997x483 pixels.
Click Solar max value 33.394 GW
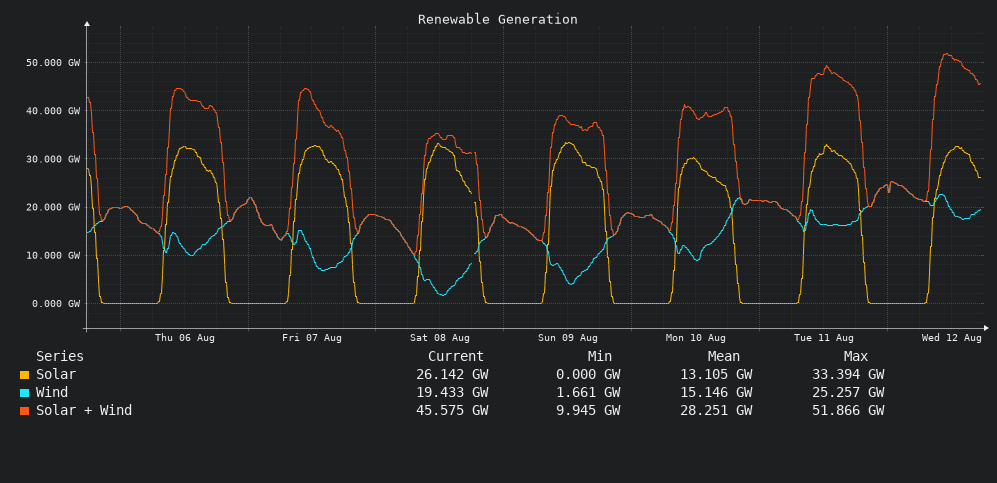[x=848, y=374]
